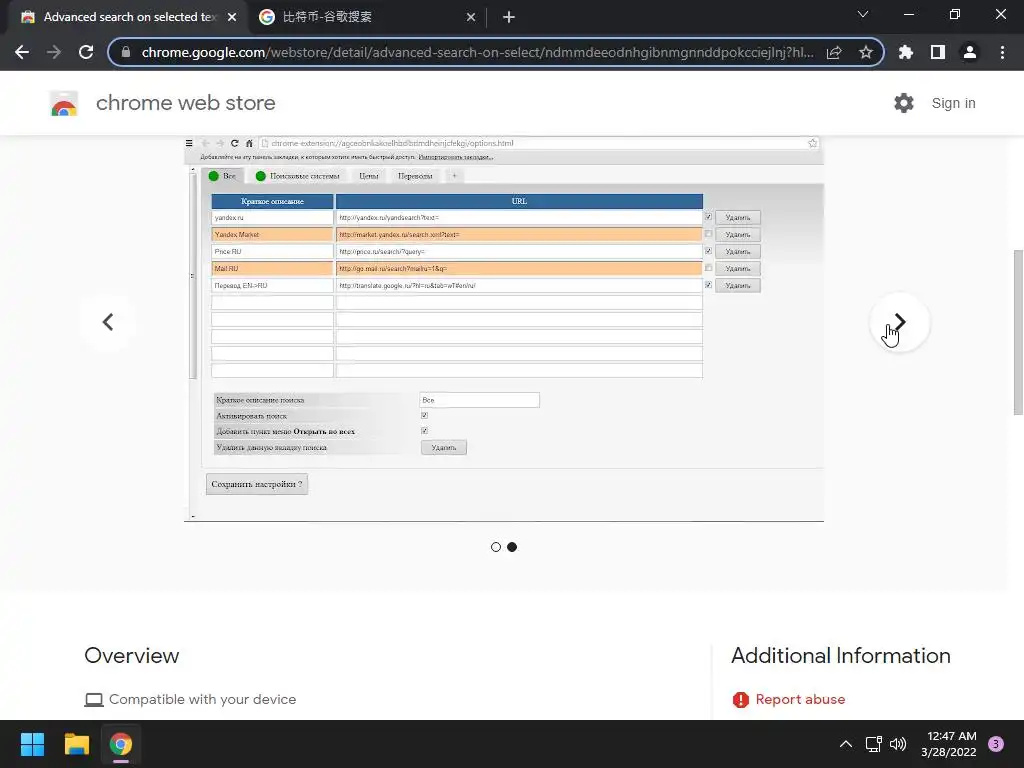Open Chrome's three-dot menu
1024x768 pixels.
point(1002,52)
